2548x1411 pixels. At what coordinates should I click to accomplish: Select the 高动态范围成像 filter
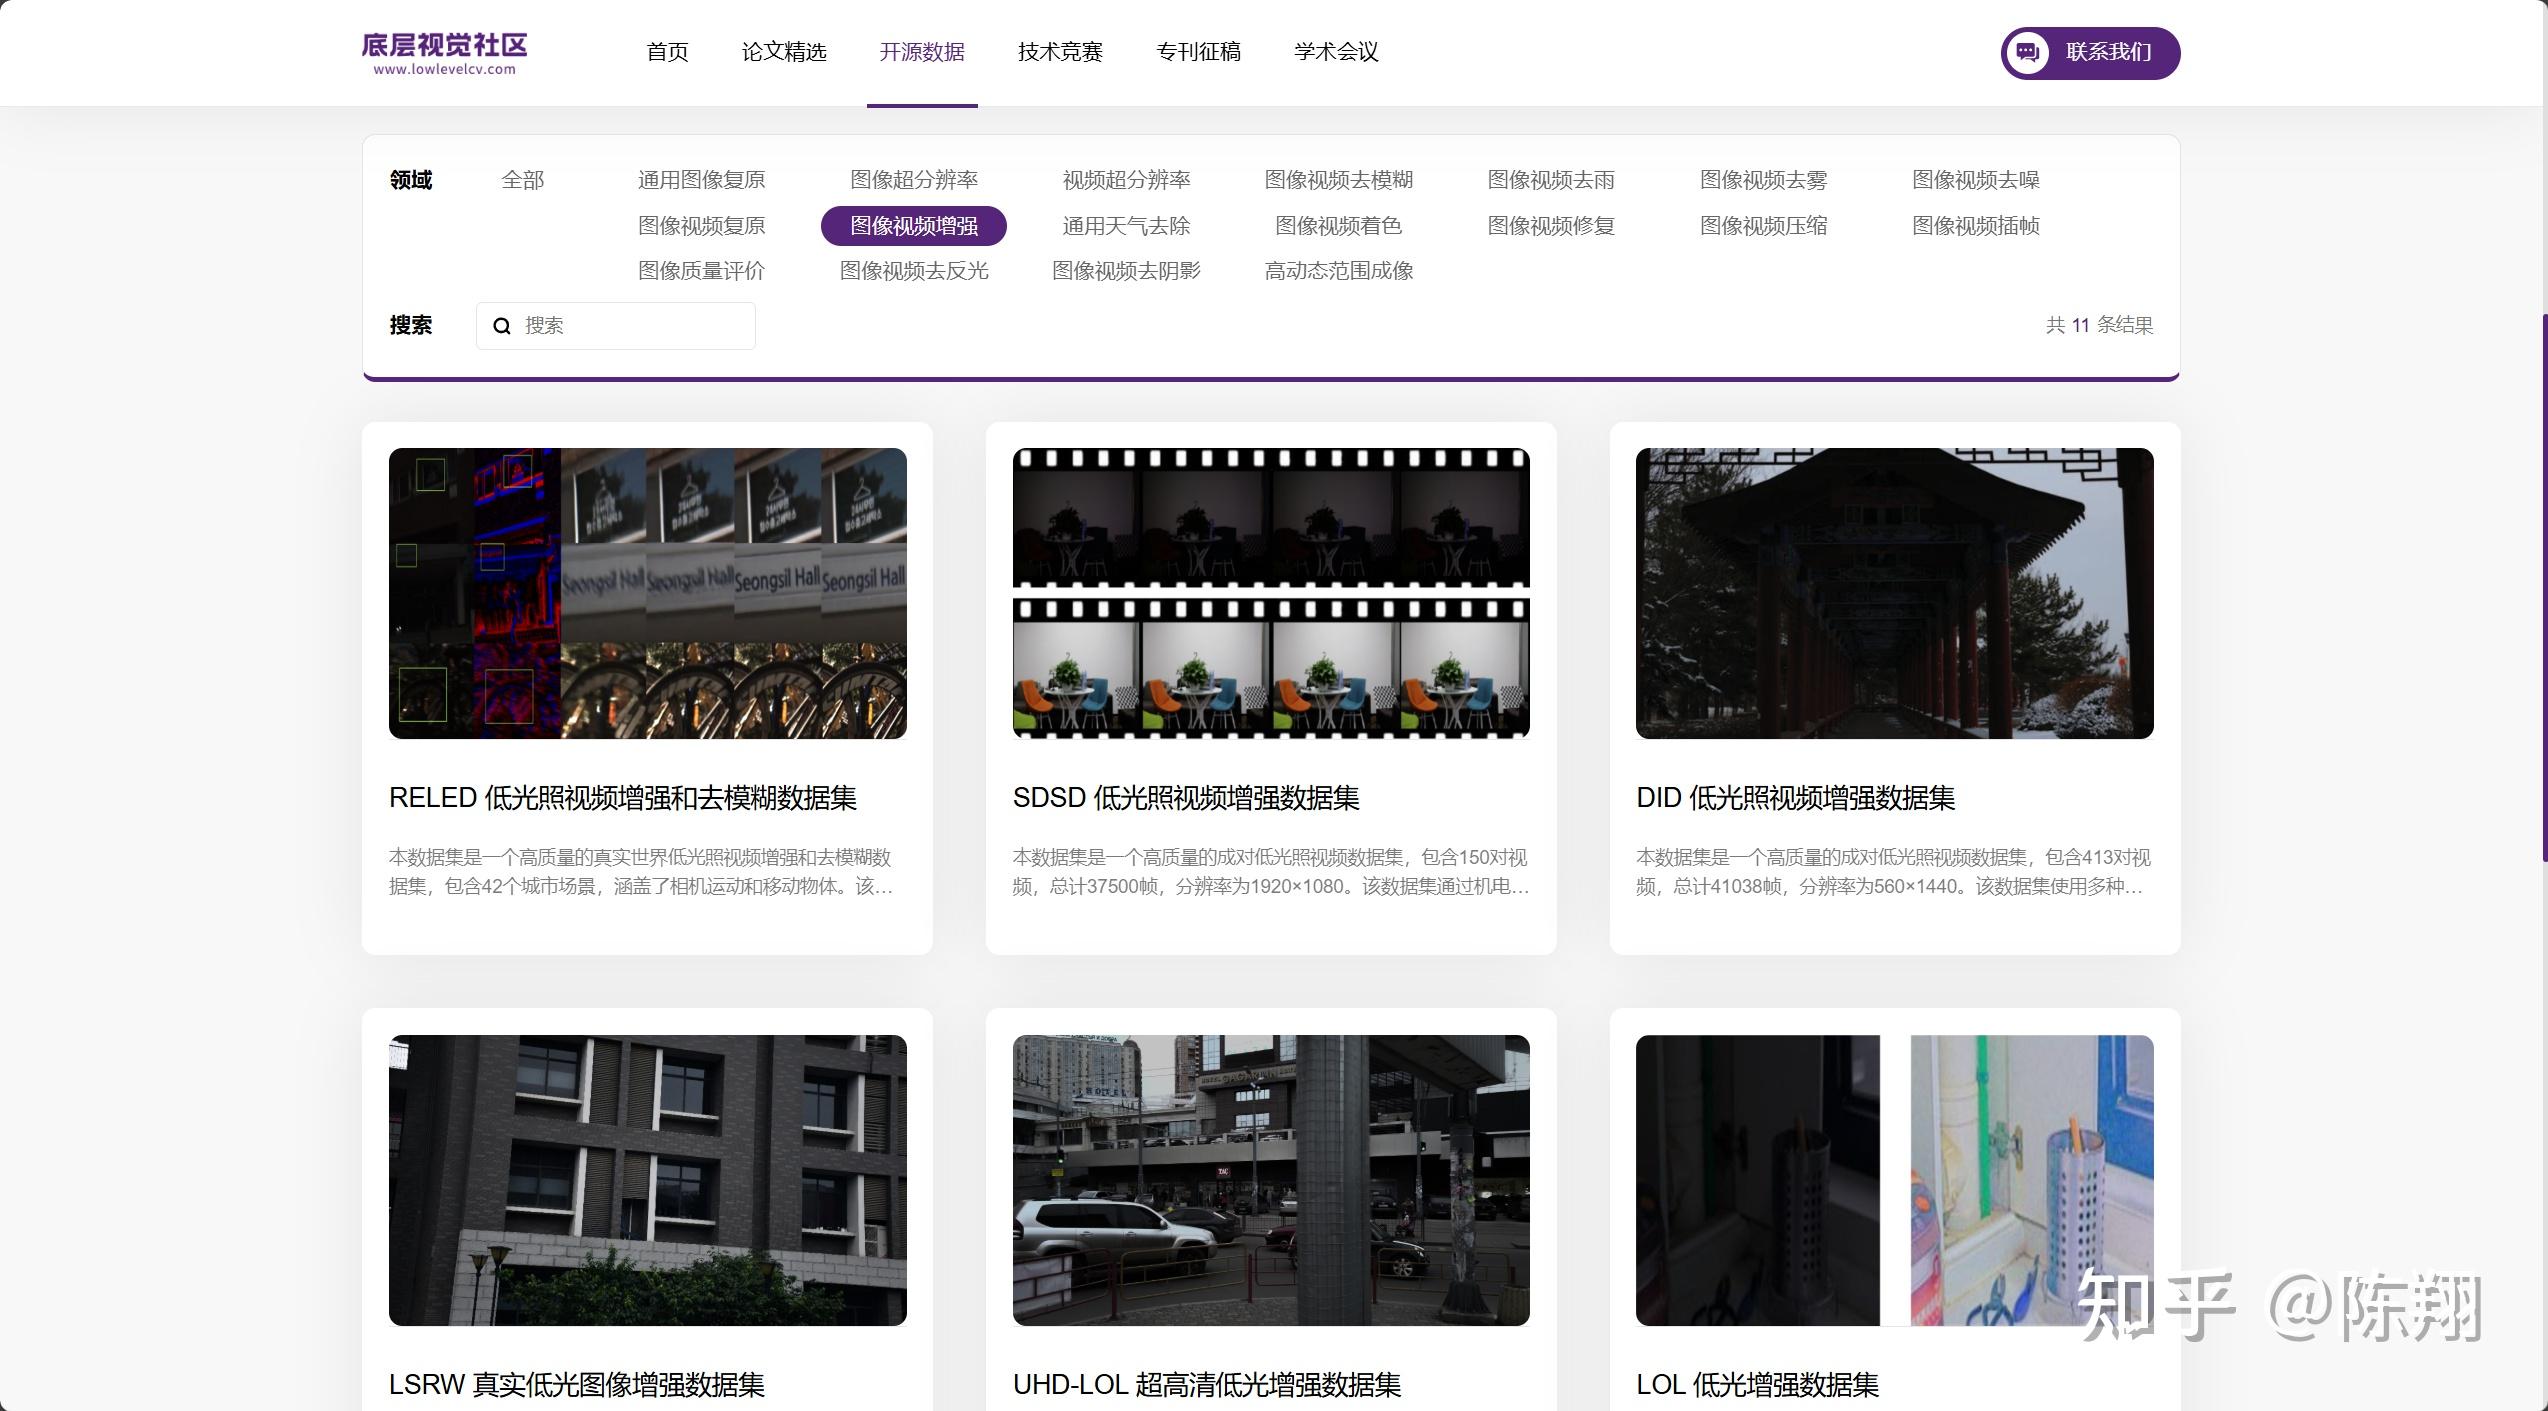1338,271
